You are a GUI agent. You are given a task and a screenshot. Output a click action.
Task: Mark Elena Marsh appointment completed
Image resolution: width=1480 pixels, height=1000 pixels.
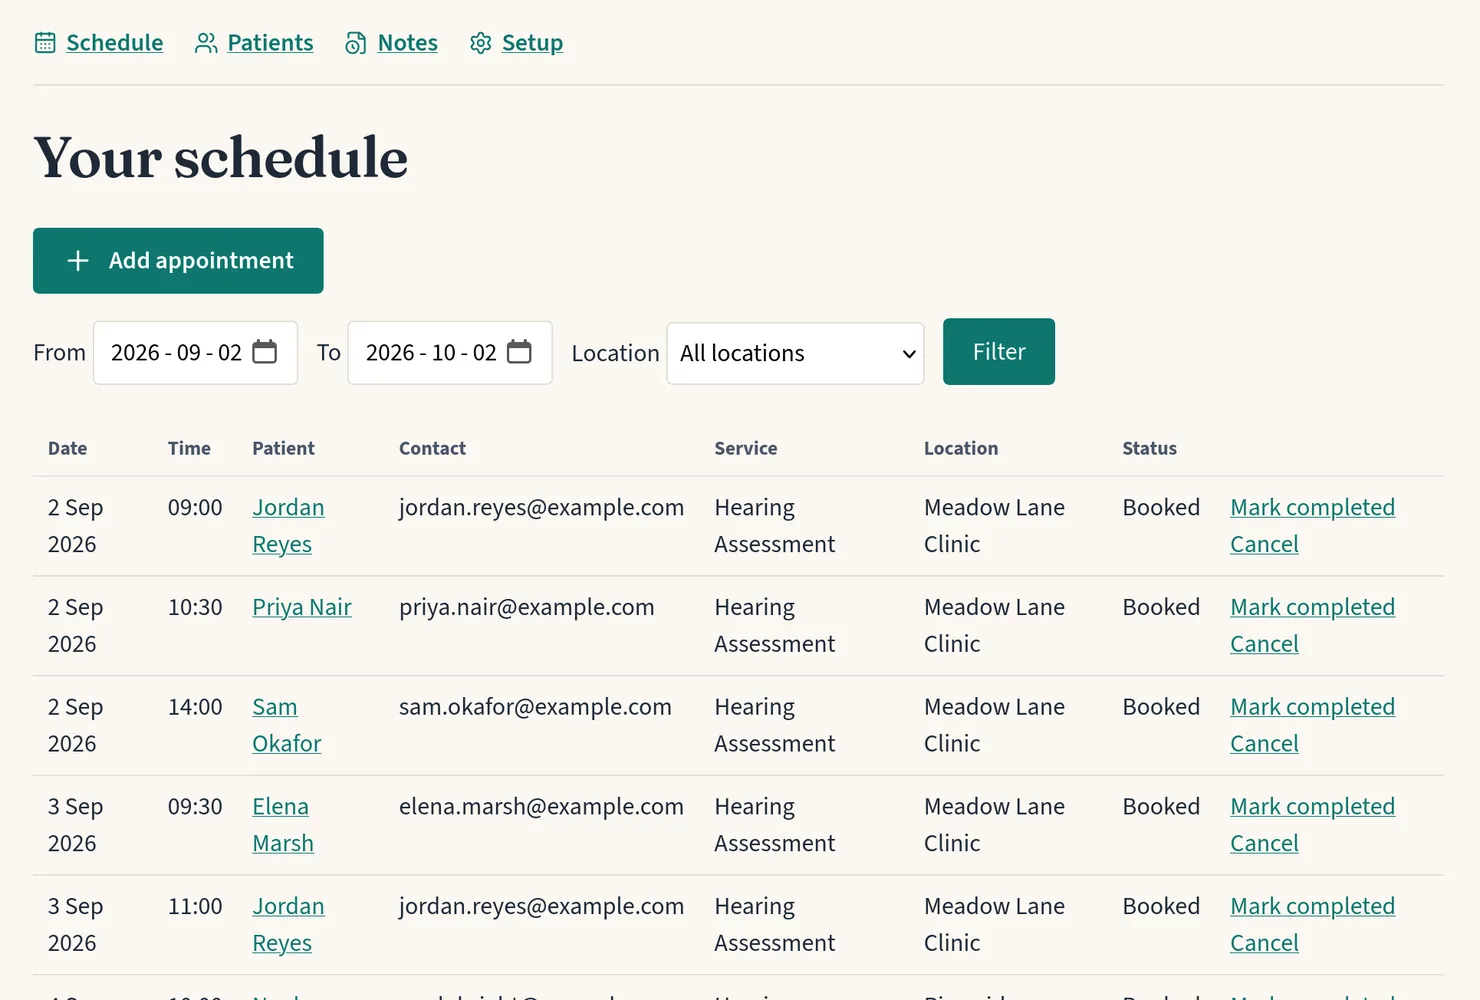point(1312,807)
